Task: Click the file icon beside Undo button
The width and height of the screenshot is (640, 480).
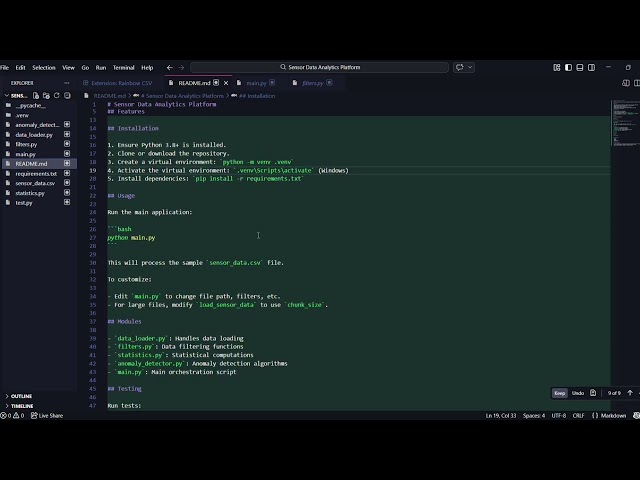Action: tap(593, 393)
